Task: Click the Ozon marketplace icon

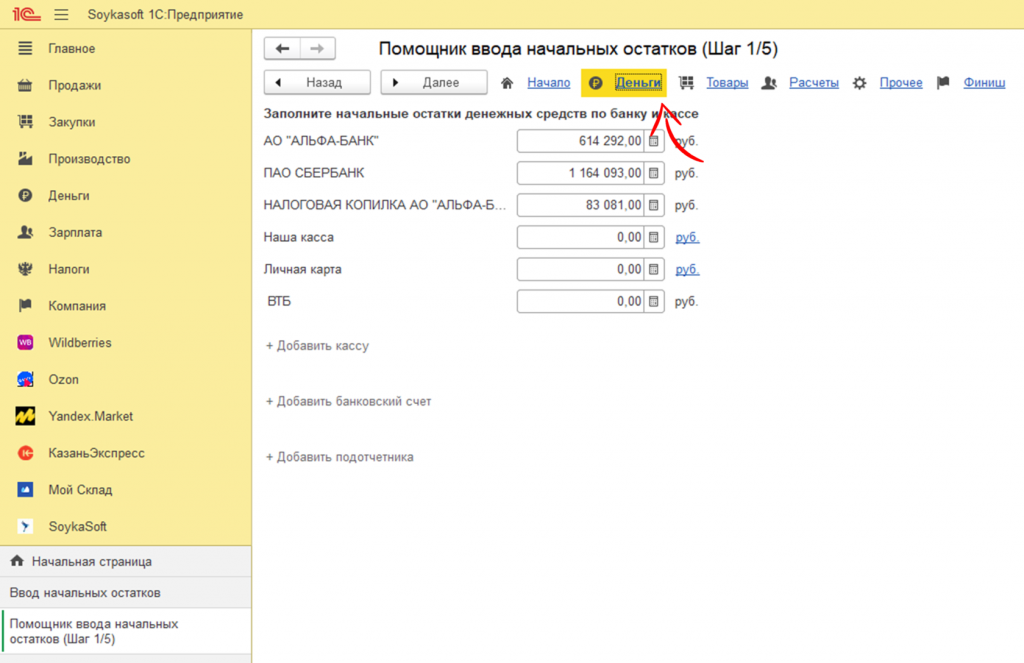Action: click(26, 380)
